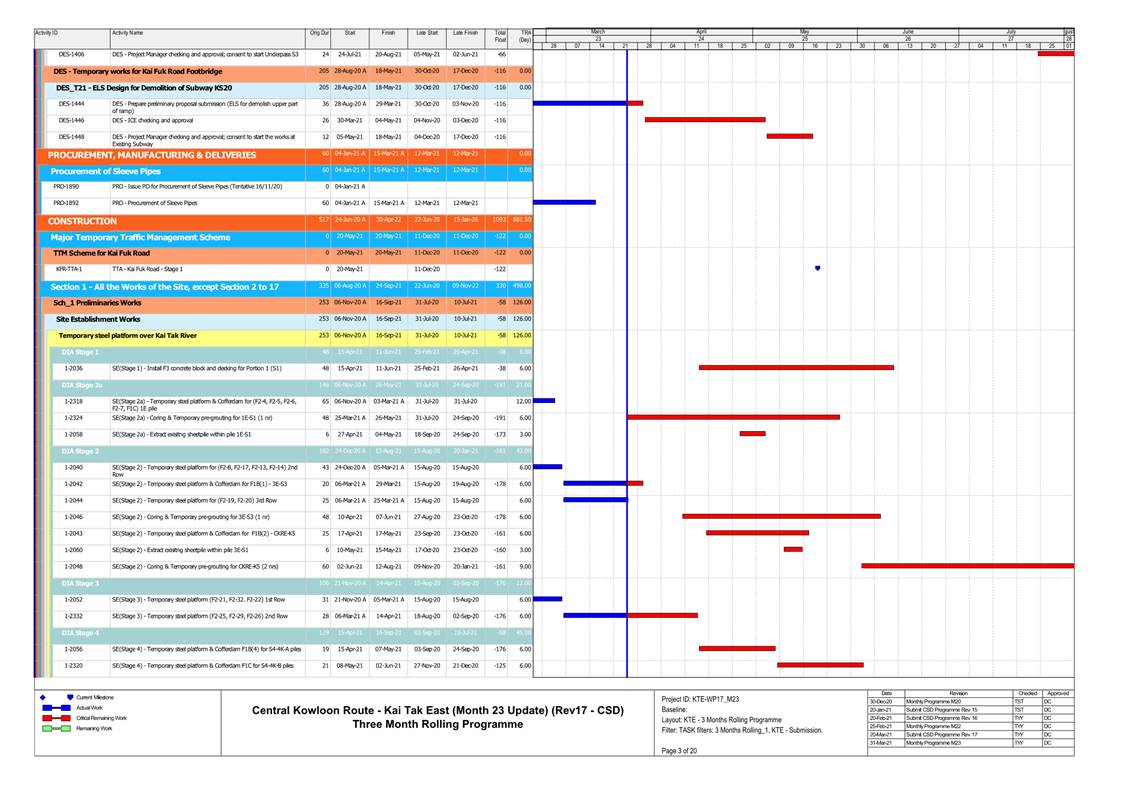Click the April month header in timescale

(701, 32)
